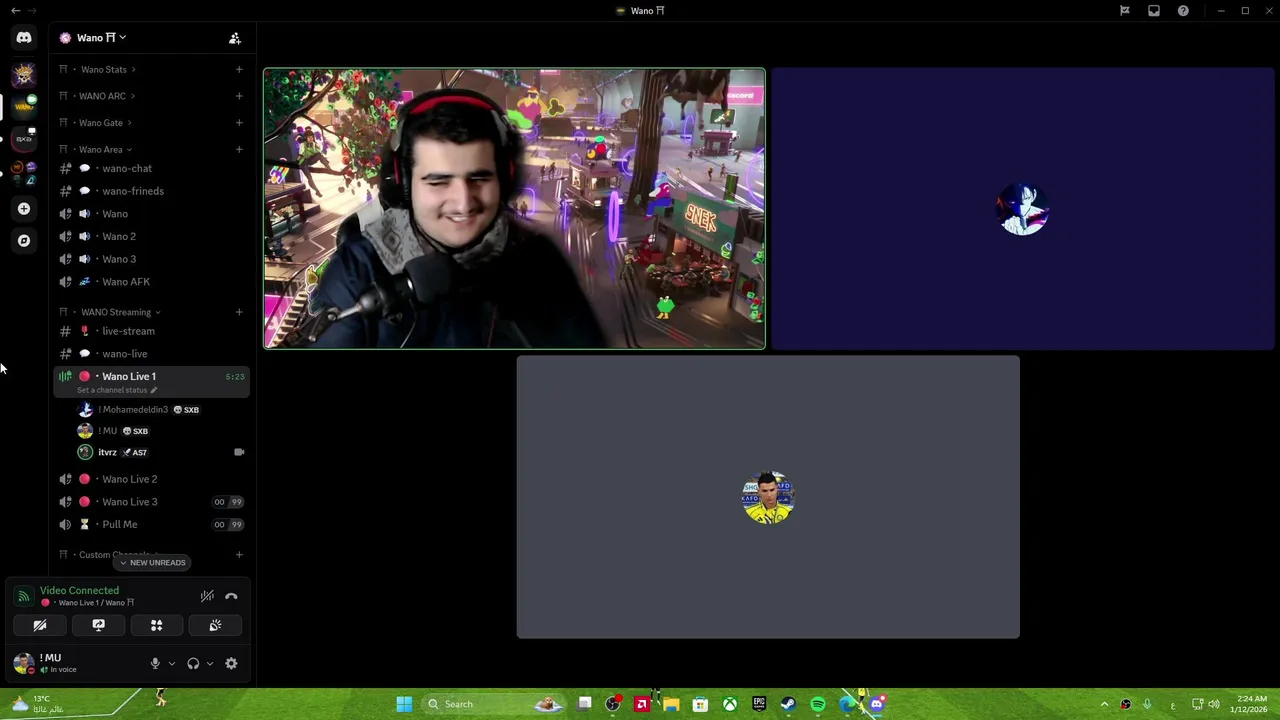Open the wano-chat text channel
Screen dimensions: 1280x720
pos(150,169)
